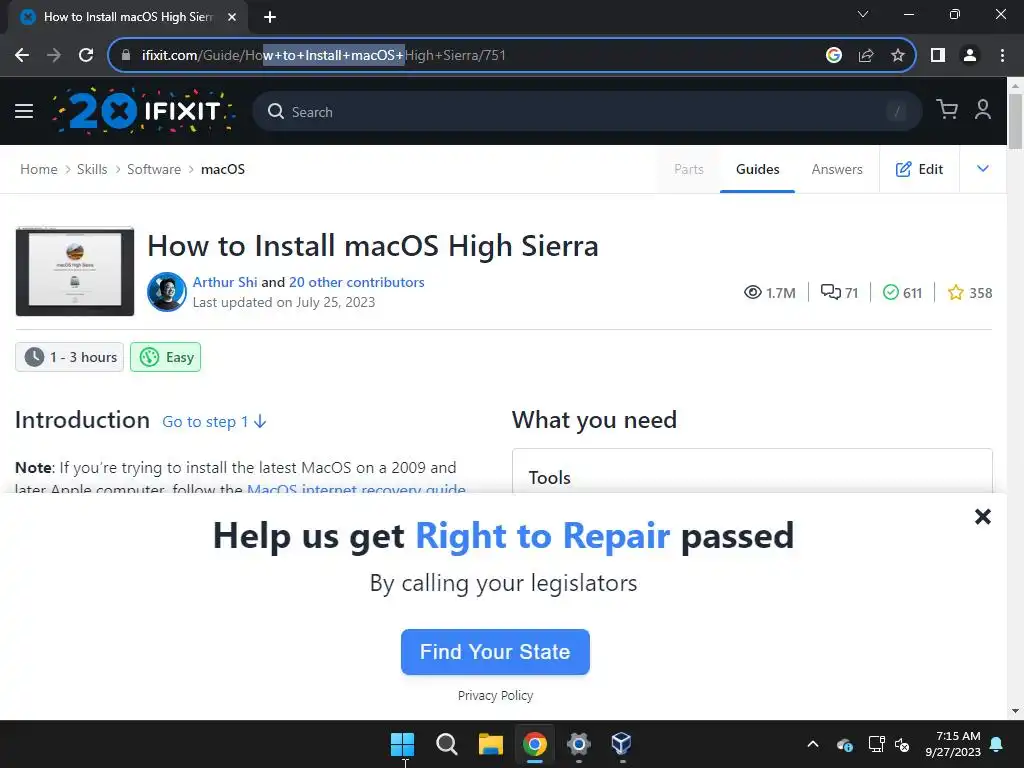The image size is (1024, 768).
Task: Click the Home breadcrumb
Action: (39, 169)
